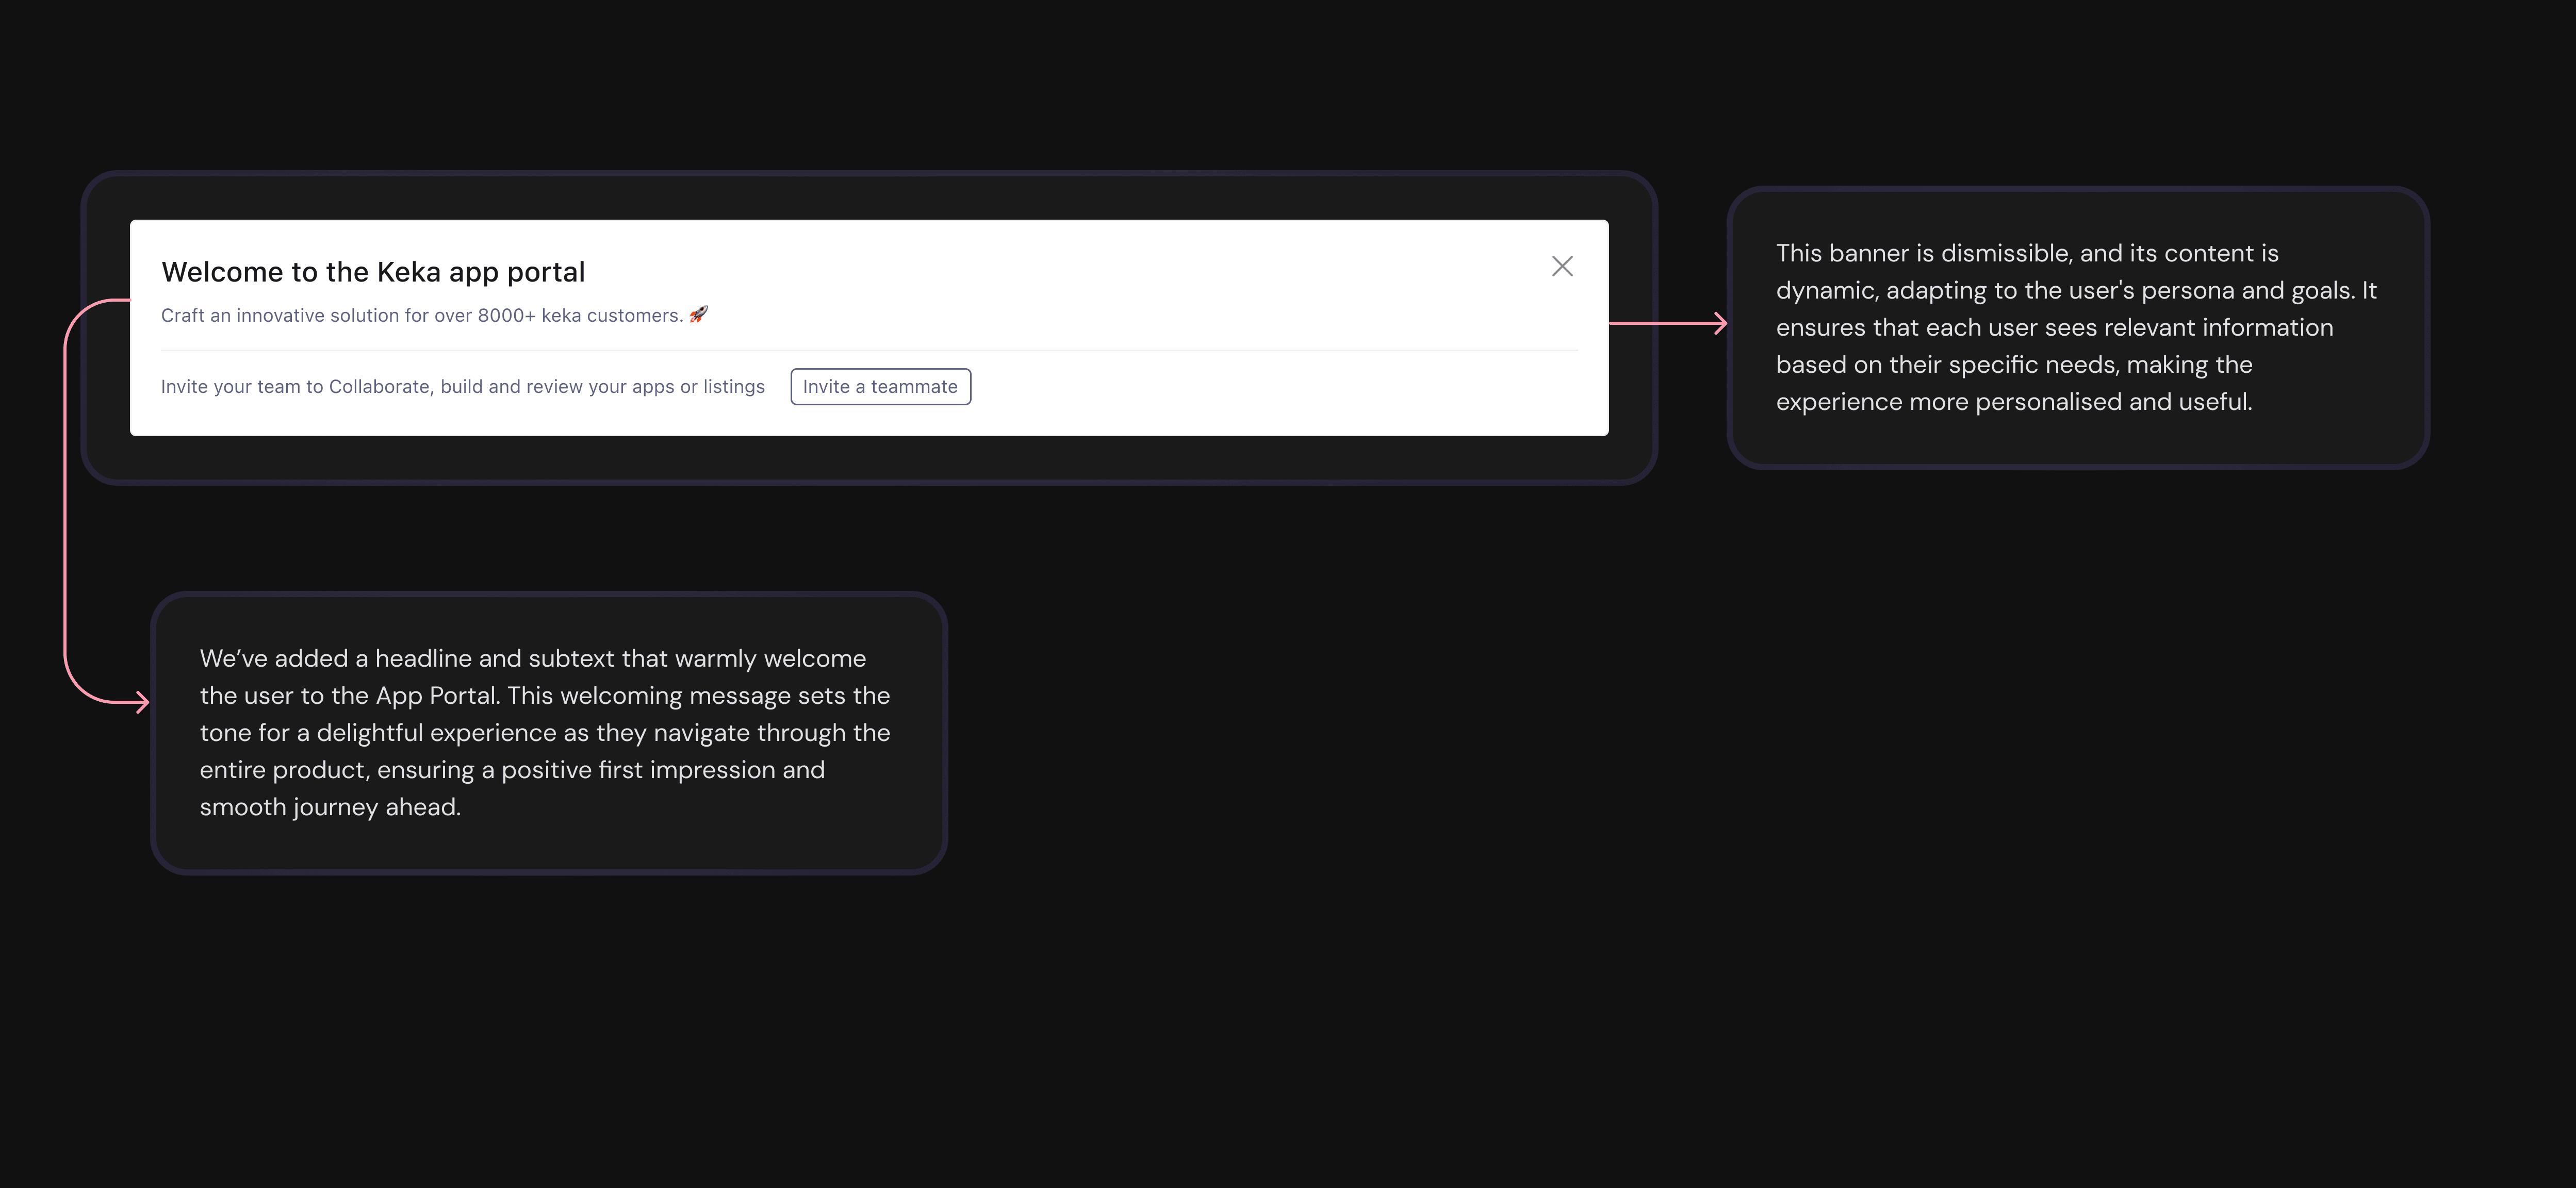Click the Invite a teammate button

(x=880, y=387)
